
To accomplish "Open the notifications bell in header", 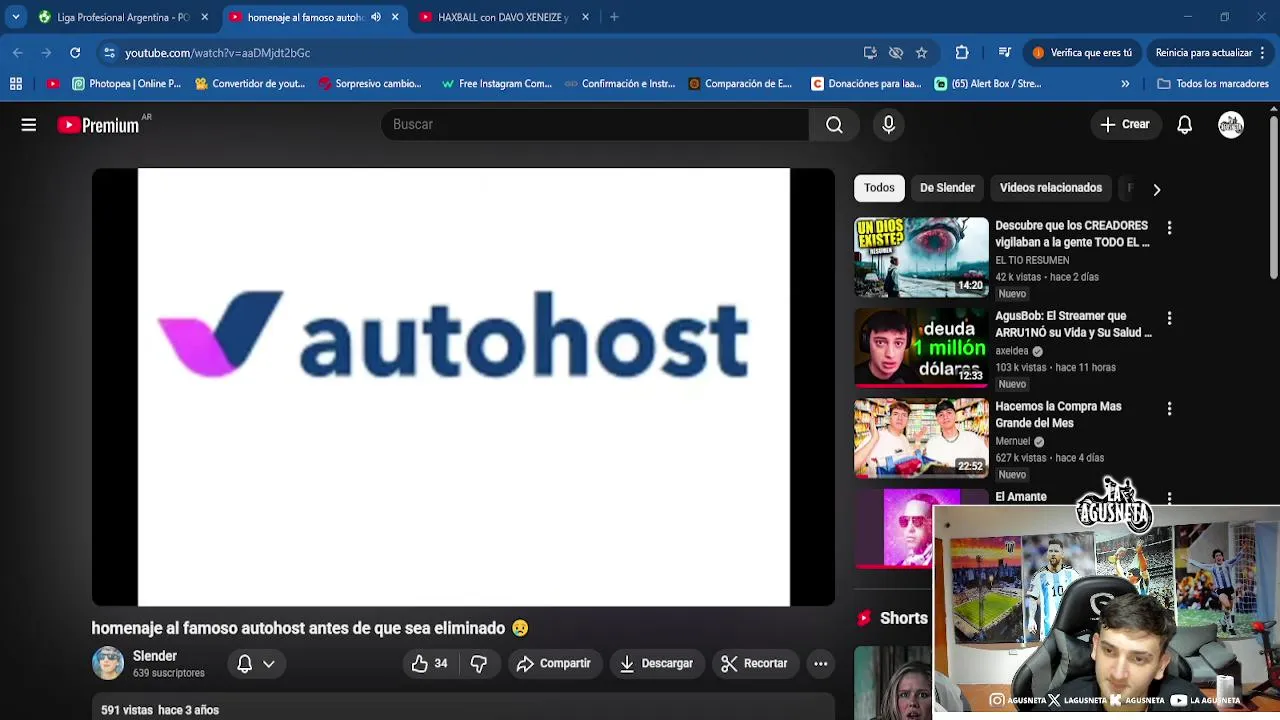I will (1184, 125).
